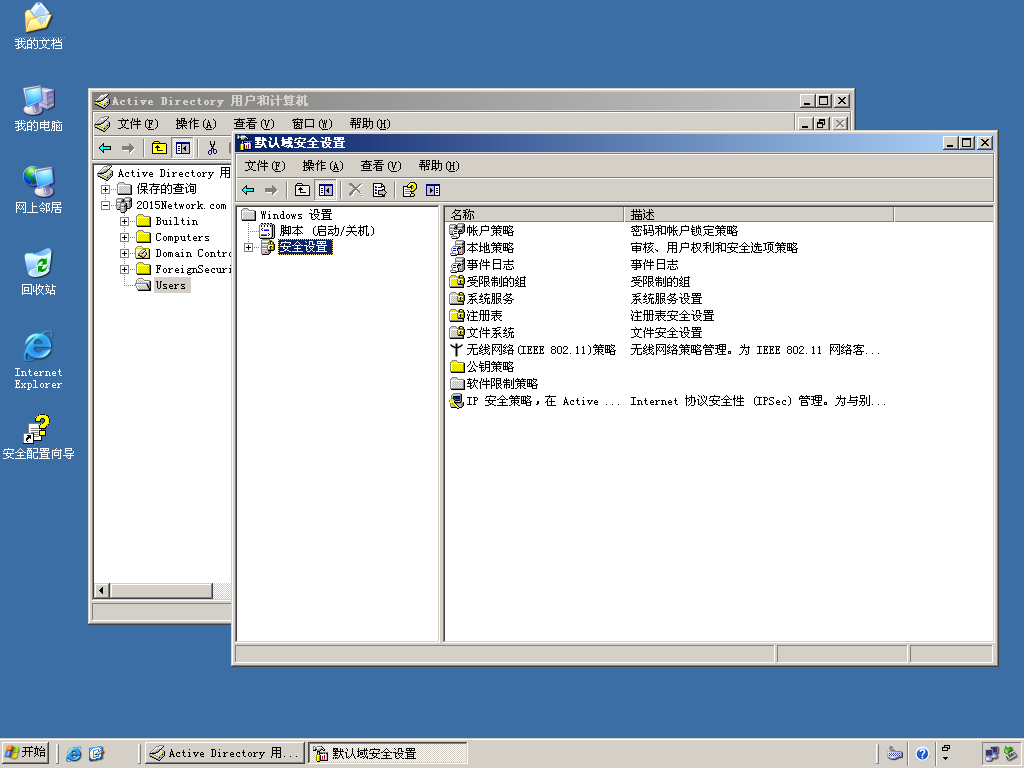Switch to Active Directory taskbar button
The image size is (1024, 768).
pyautogui.click(x=224, y=754)
